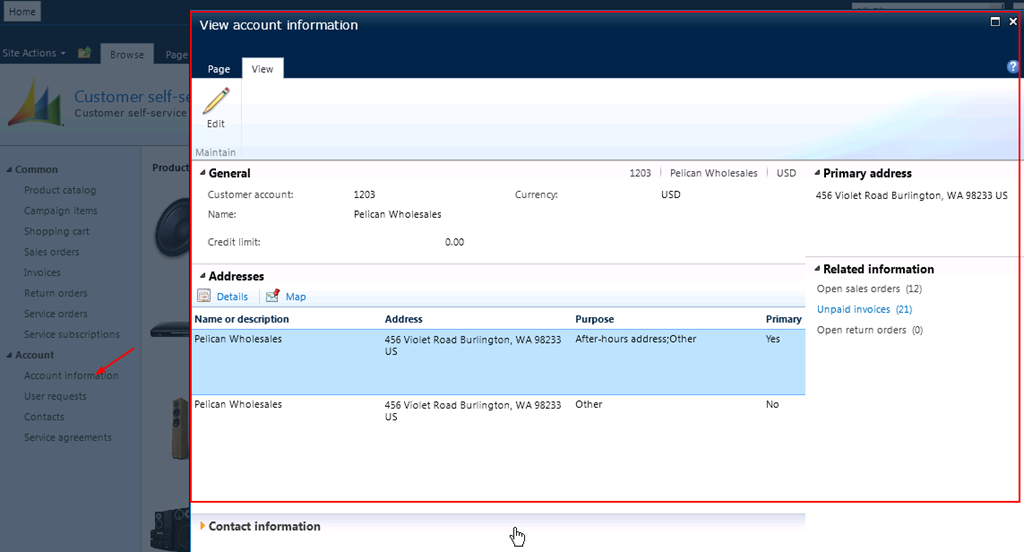Open the Open sales orders link
Image resolution: width=1024 pixels, height=552 pixels.
(x=858, y=289)
